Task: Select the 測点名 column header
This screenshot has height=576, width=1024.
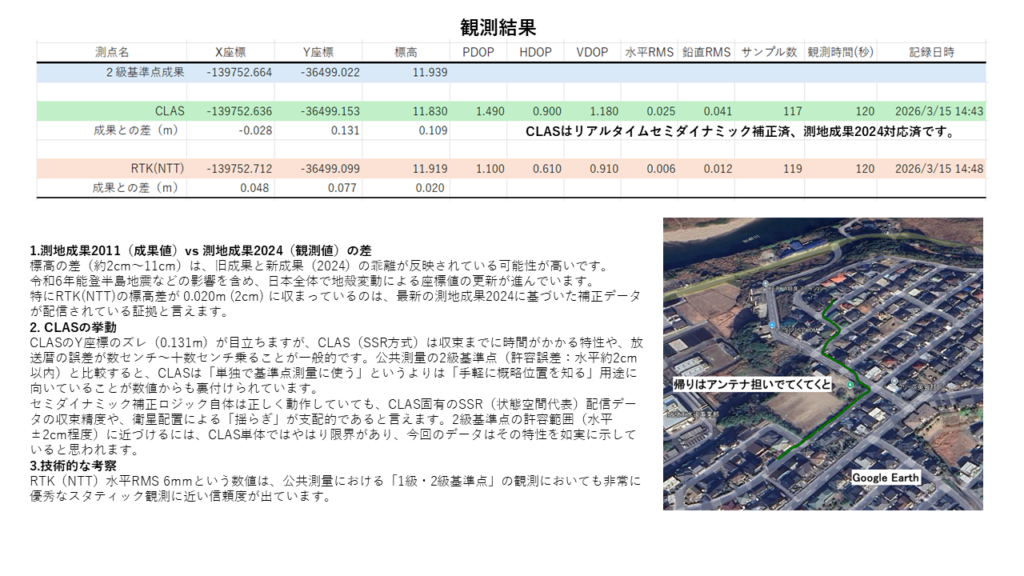Action: tap(112, 52)
